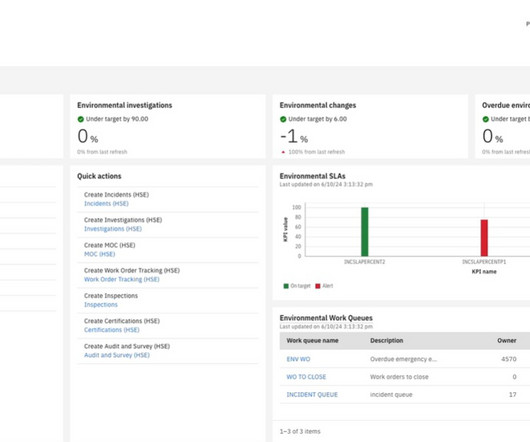The width and height of the screenshot is (530, 442).
Task: Click the green status icon under Overdue card
Action: coord(485,119)
